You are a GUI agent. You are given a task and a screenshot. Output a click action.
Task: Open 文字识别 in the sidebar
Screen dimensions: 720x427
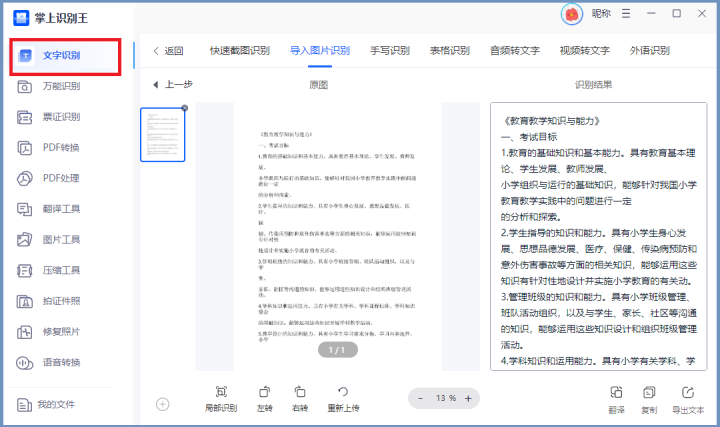pyautogui.click(x=65, y=56)
